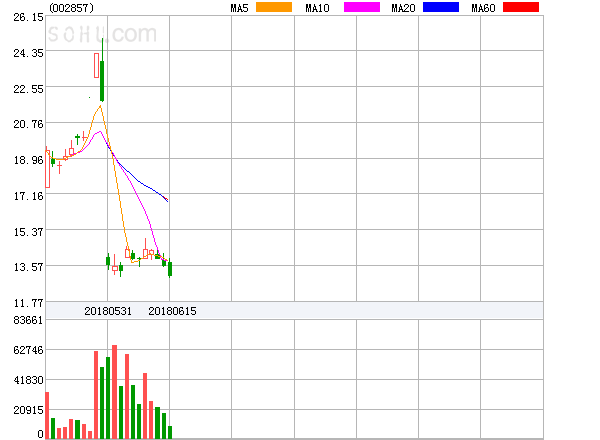Screen dimensions: 600x440
Task: Click the 20180615 date label
Action: pyautogui.click(x=172, y=311)
